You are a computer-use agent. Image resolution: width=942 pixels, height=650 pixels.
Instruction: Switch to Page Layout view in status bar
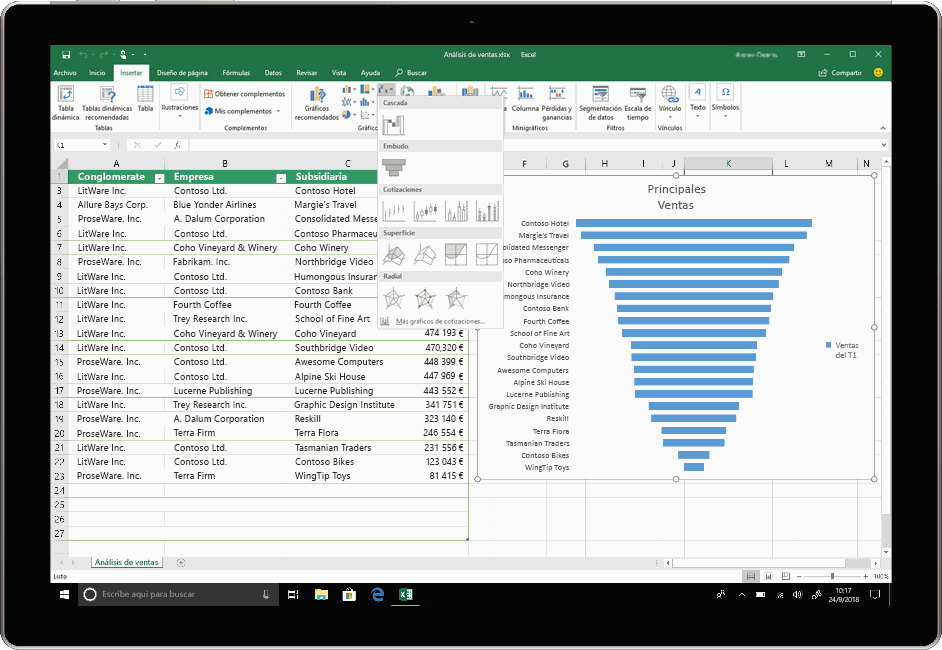(x=768, y=577)
